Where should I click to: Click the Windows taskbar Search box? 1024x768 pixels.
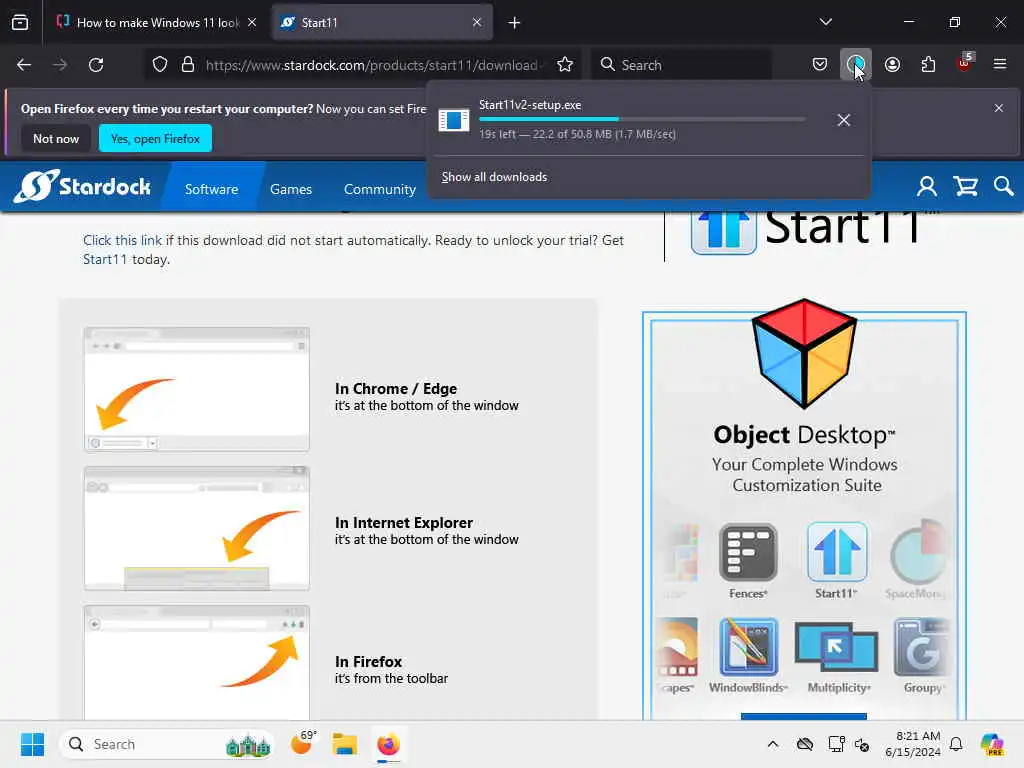pos(167,744)
